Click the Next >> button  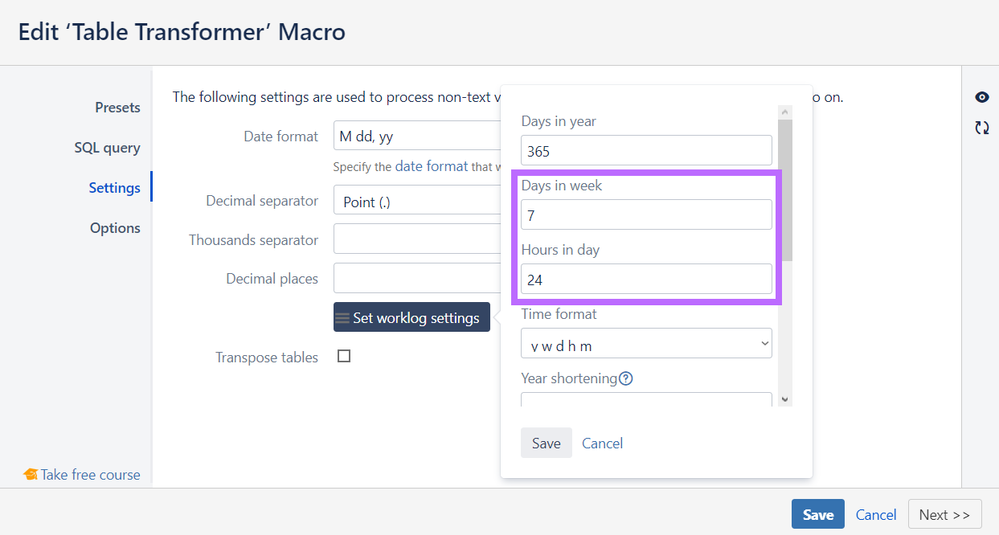[x=943, y=514]
